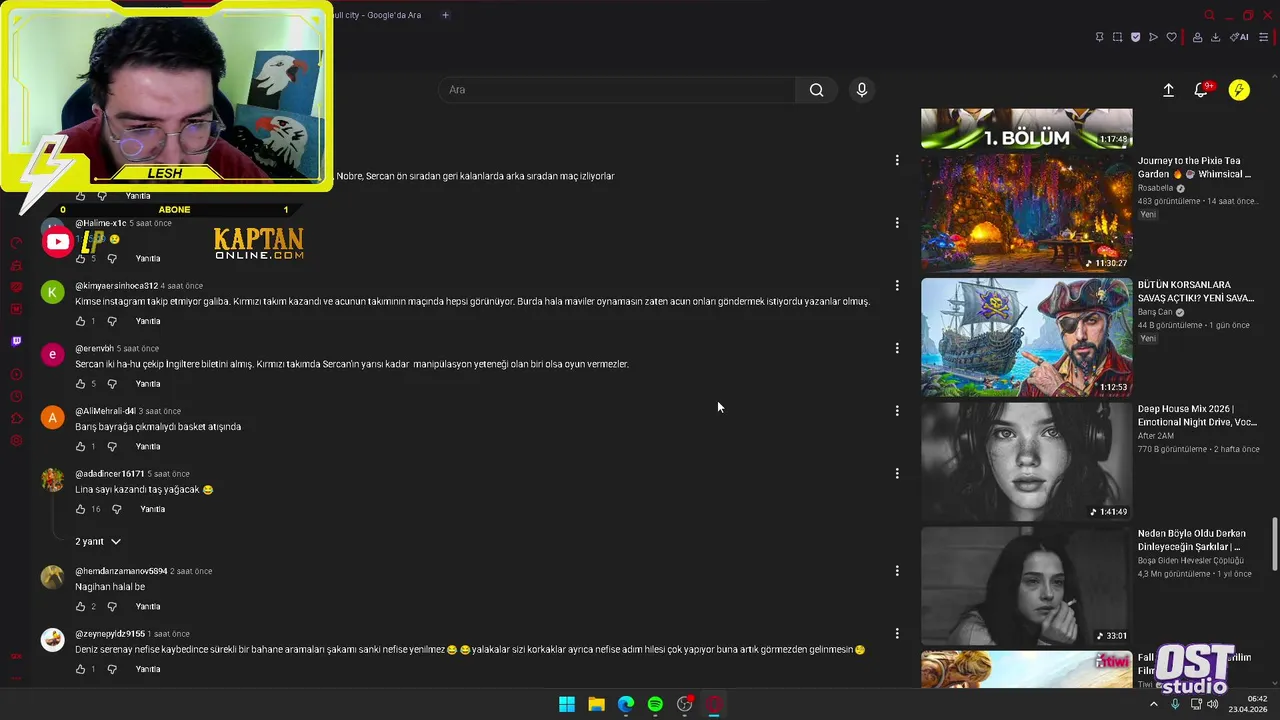Like the comment by @AliMehrali-d4l
The height and width of the screenshot is (720, 1280).
tap(81, 447)
